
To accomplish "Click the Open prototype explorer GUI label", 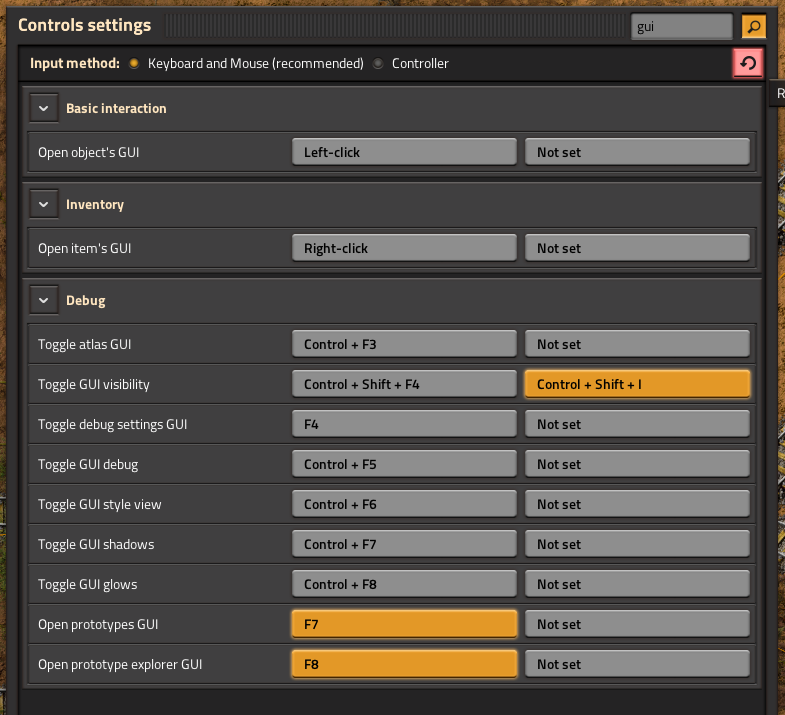I will (120, 664).
